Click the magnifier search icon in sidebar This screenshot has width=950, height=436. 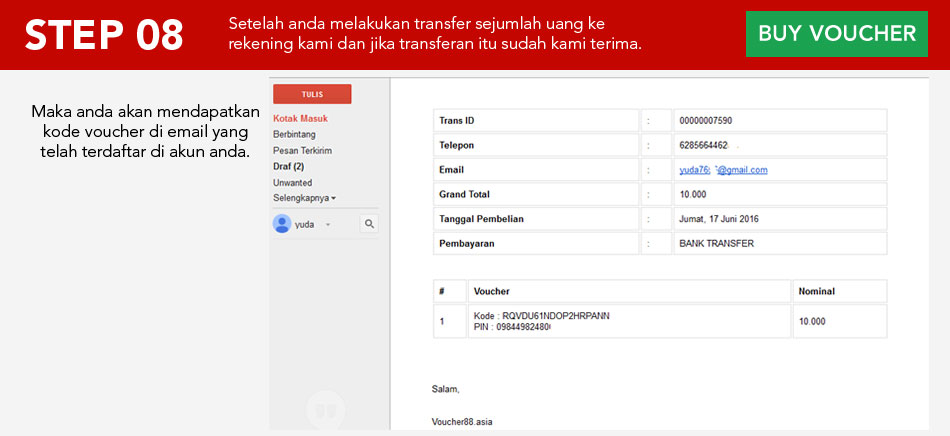pos(369,224)
